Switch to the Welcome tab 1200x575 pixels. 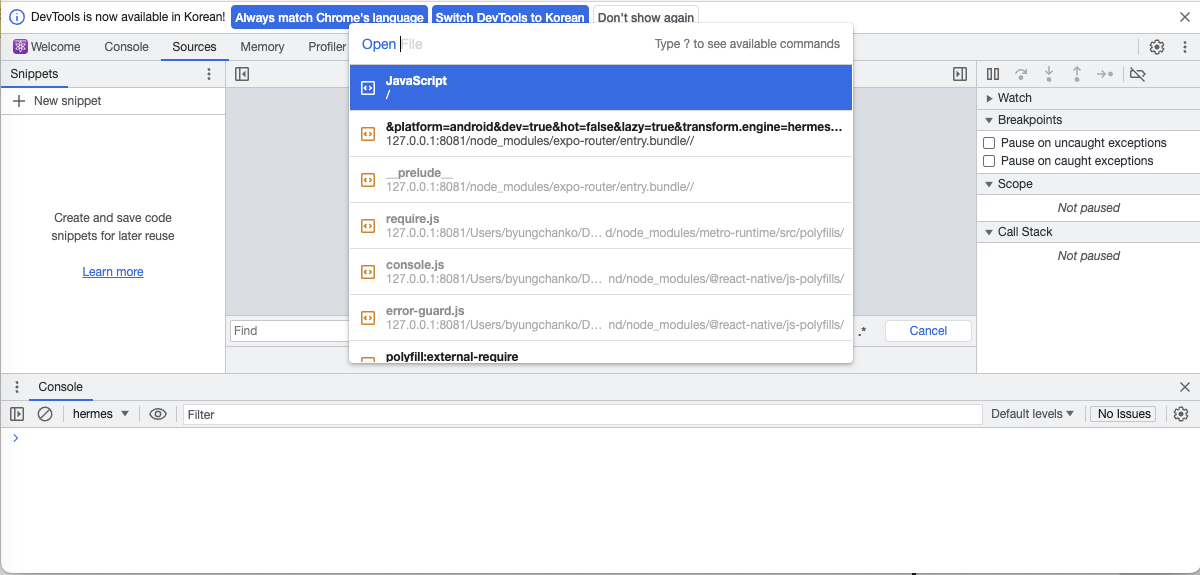pos(46,47)
